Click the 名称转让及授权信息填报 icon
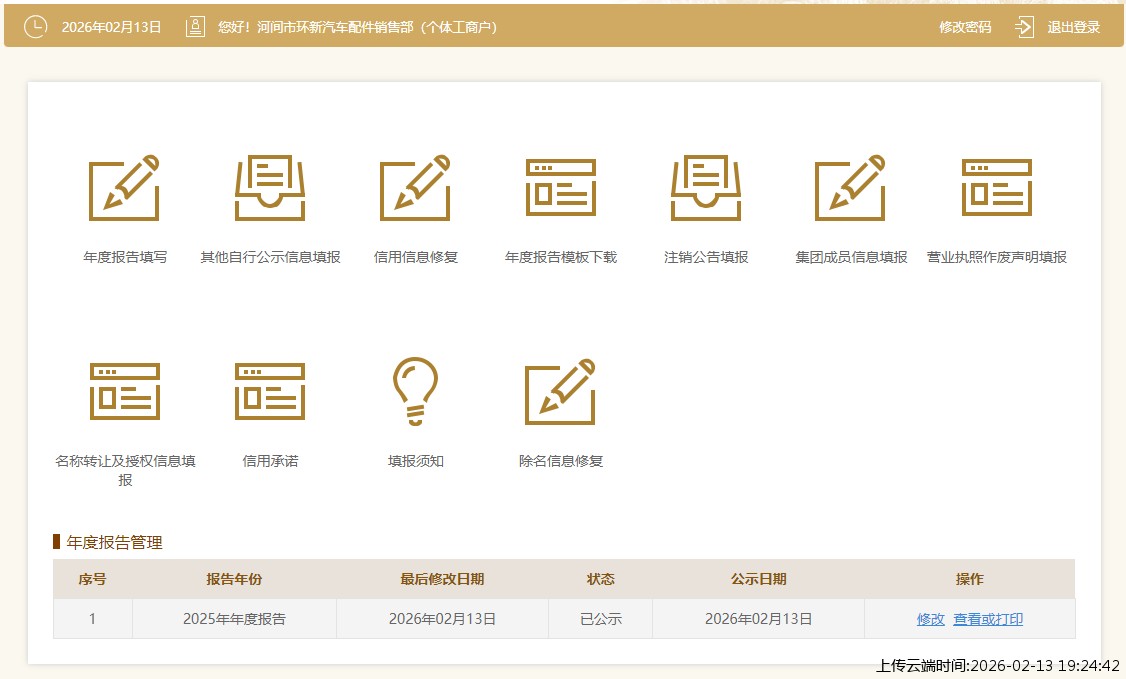This screenshot has width=1126, height=679. click(125, 392)
